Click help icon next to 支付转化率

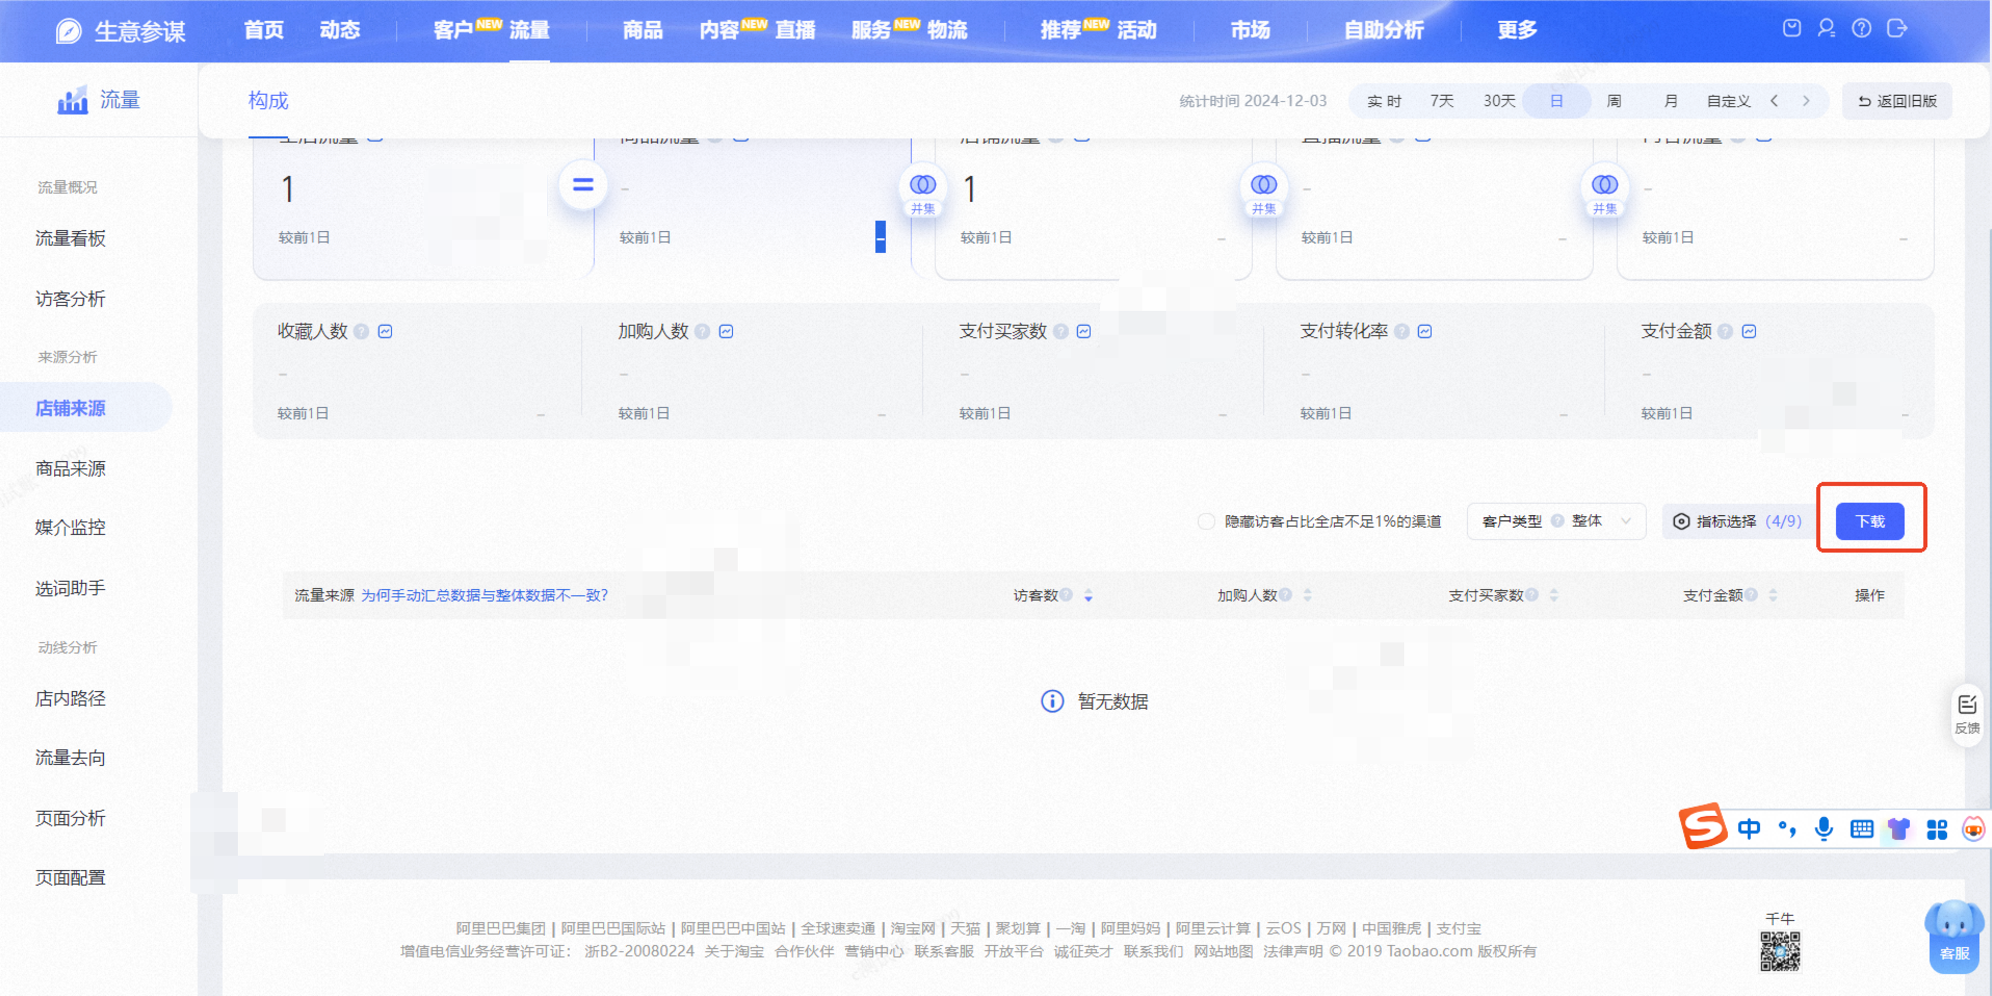pos(1402,331)
